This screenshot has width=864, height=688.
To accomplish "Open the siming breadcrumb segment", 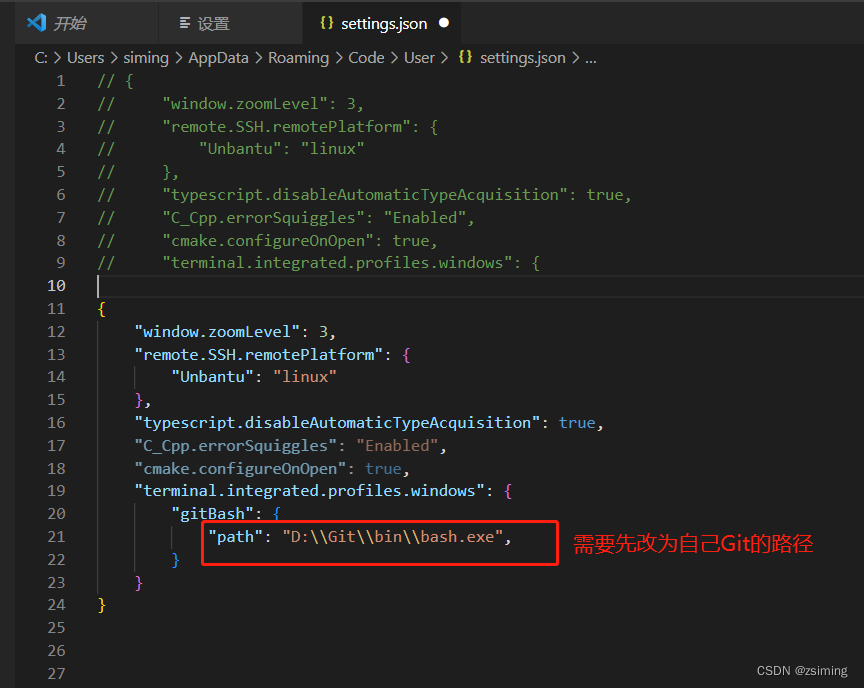I will pyautogui.click(x=146, y=58).
